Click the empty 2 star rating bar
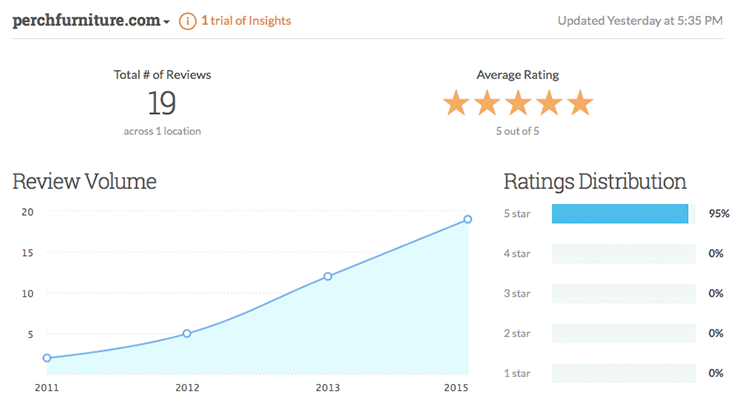 pyautogui.click(x=623, y=333)
